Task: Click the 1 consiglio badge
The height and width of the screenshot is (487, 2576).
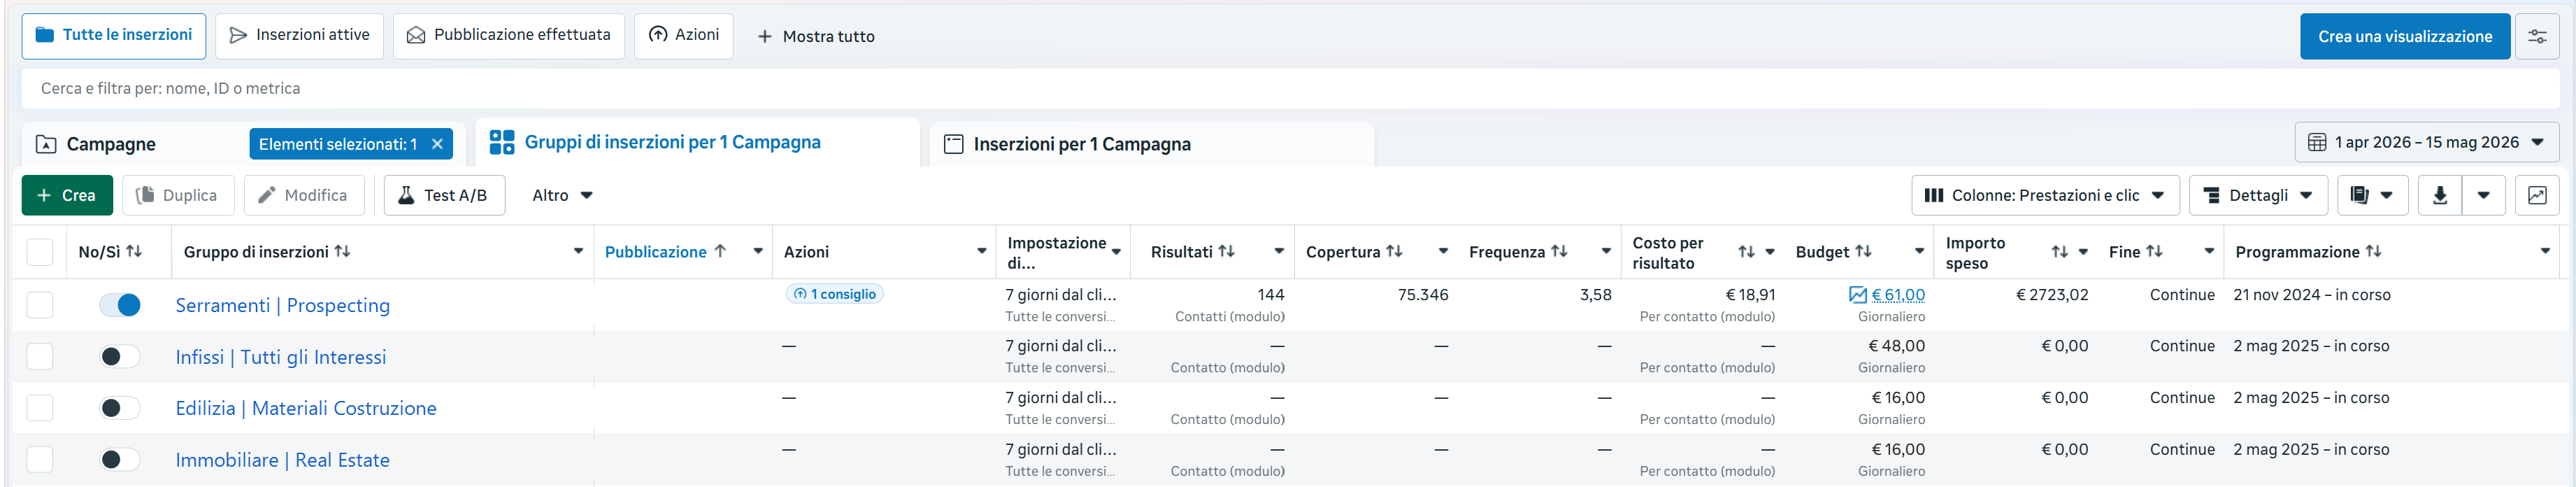Action: pos(834,294)
